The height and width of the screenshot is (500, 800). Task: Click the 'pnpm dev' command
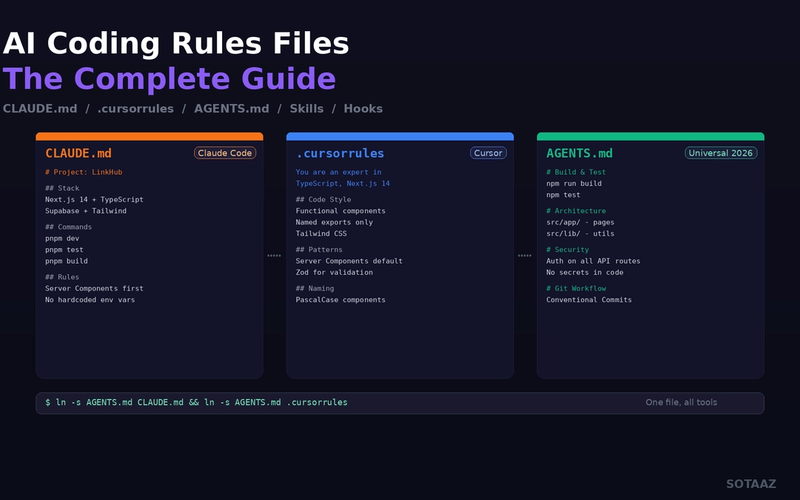coord(62,238)
